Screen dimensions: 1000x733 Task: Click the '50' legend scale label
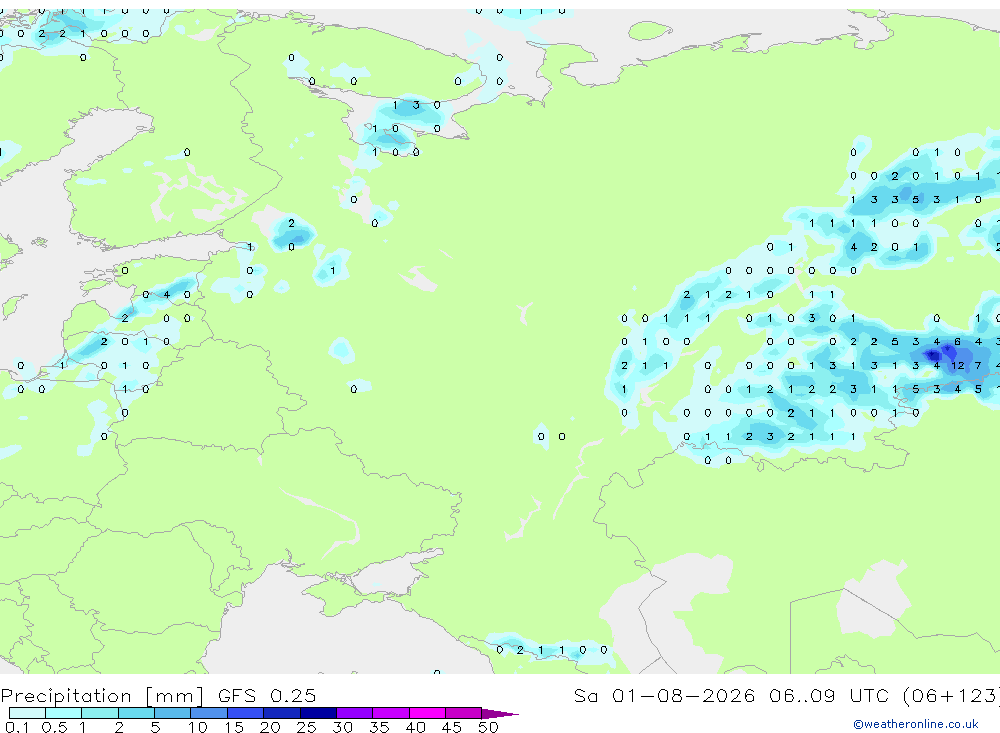pos(488,727)
